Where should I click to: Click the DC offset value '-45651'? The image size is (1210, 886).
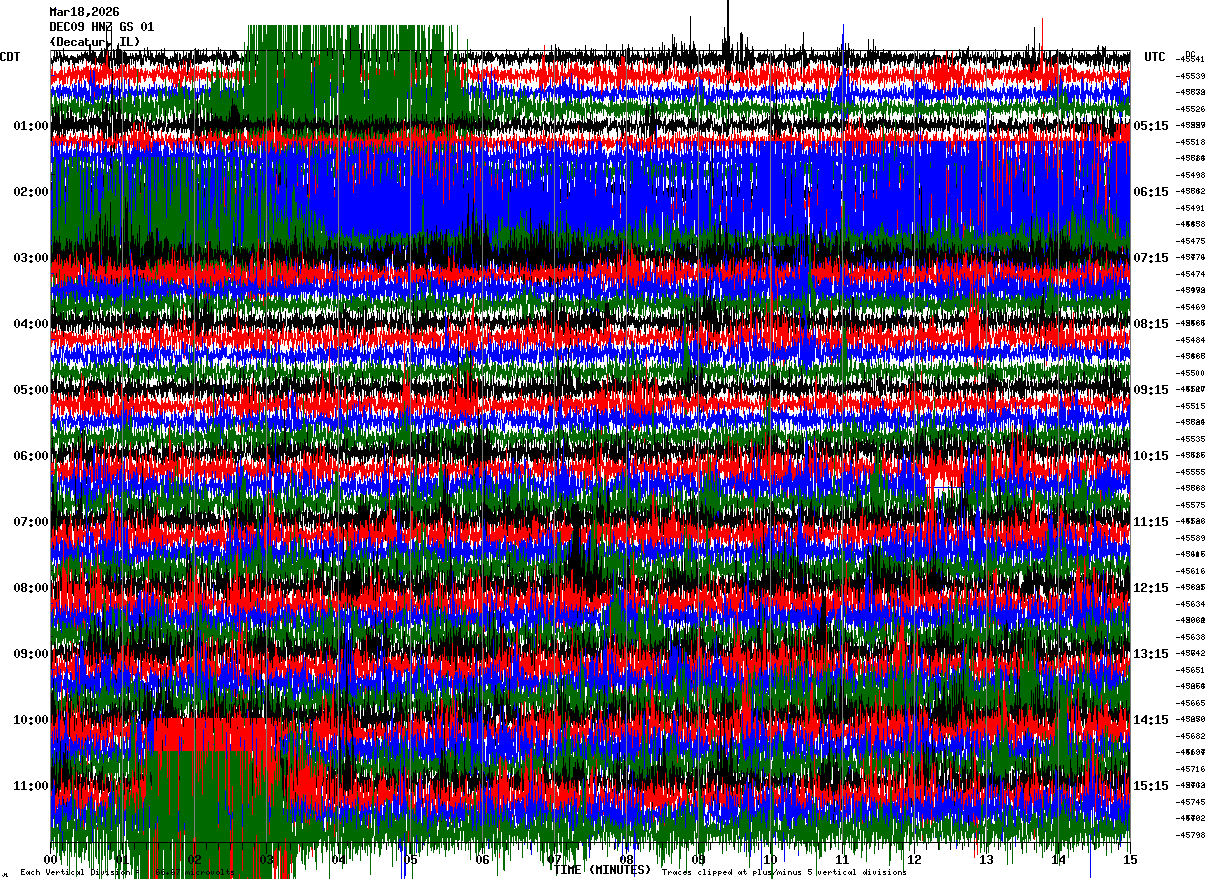pyautogui.click(x=1191, y=670)
